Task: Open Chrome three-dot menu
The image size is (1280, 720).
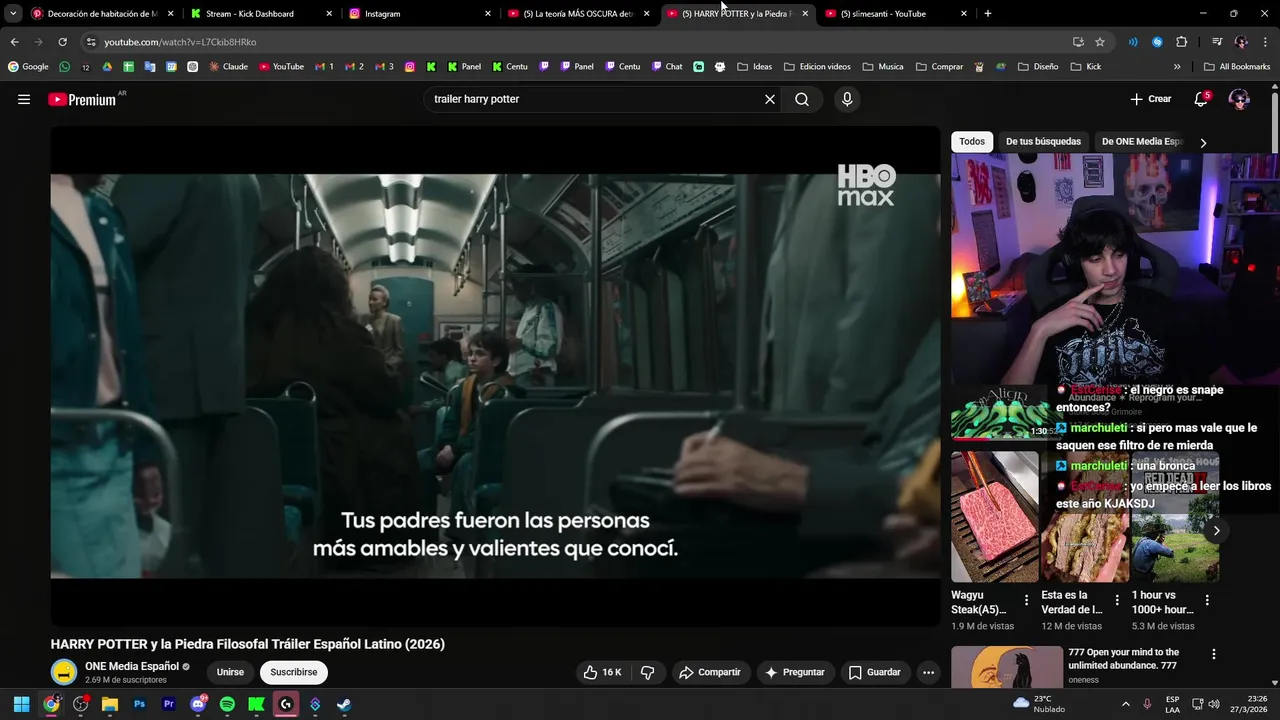Action: (1265, 42)
